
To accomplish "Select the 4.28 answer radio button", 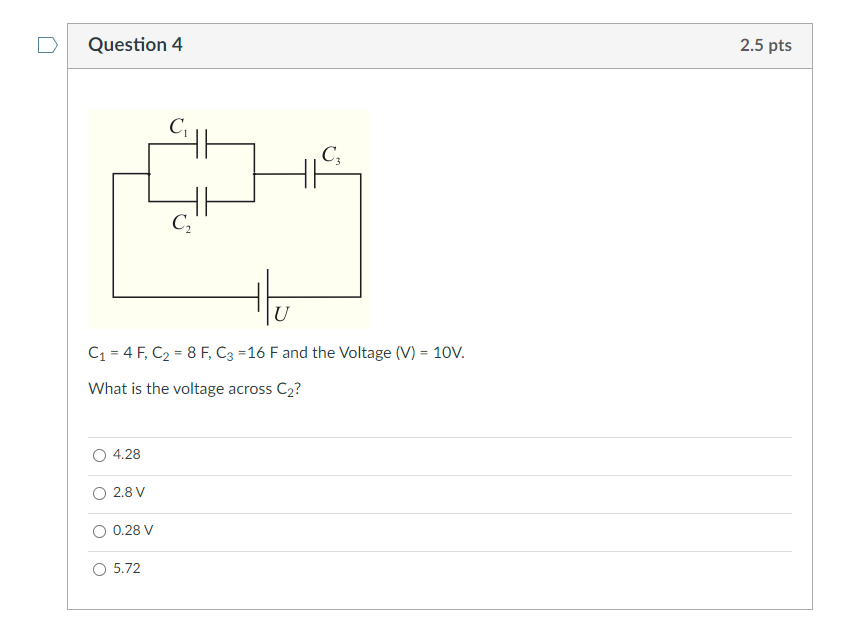I will (x=99, y=454).
